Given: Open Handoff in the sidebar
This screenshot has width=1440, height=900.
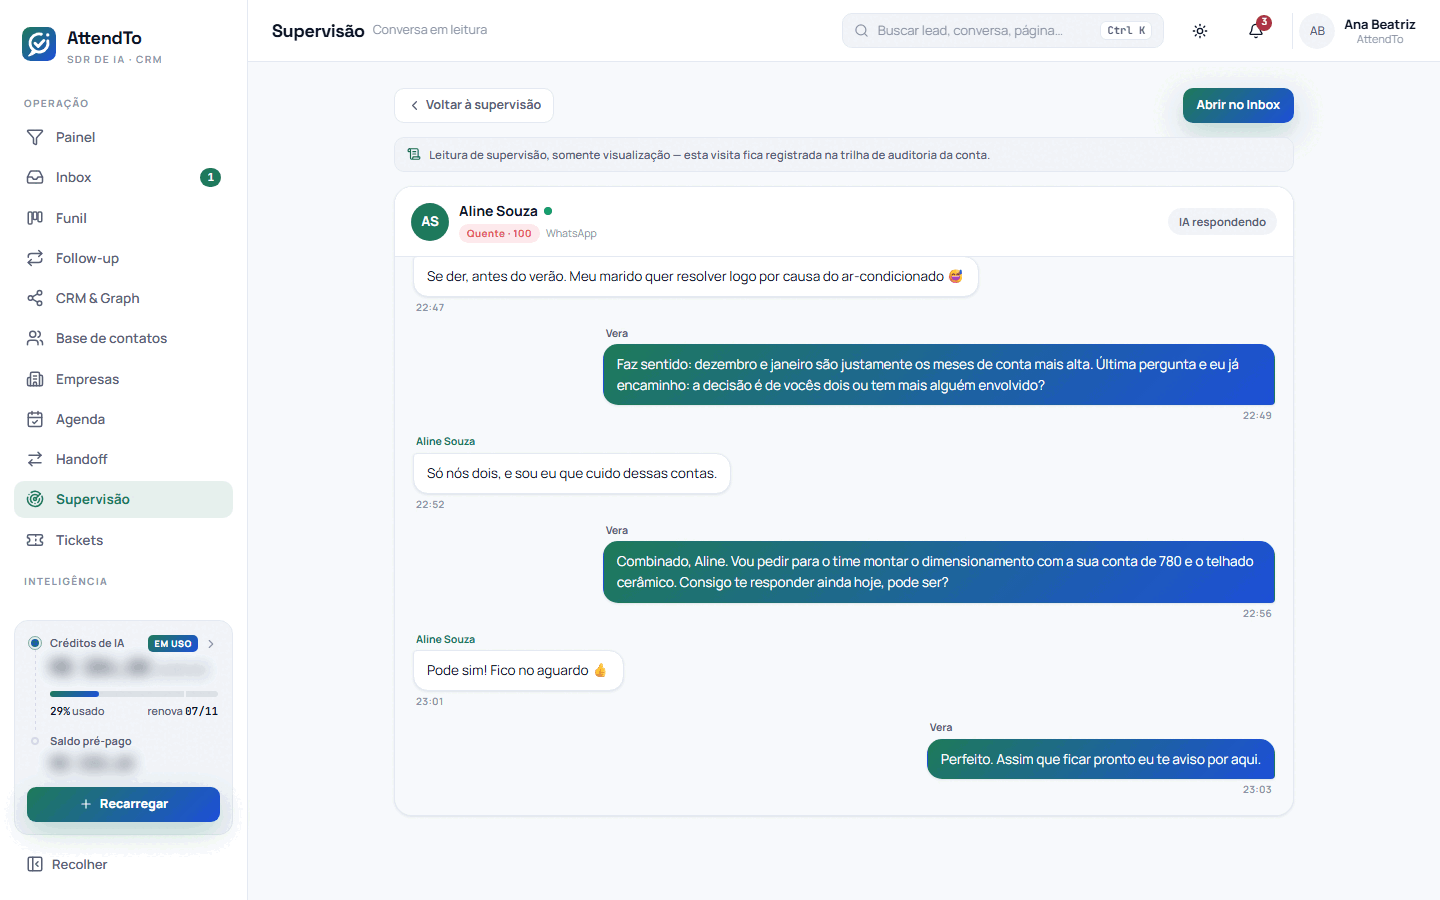Looking at the screenshot, I should (124, 459).
